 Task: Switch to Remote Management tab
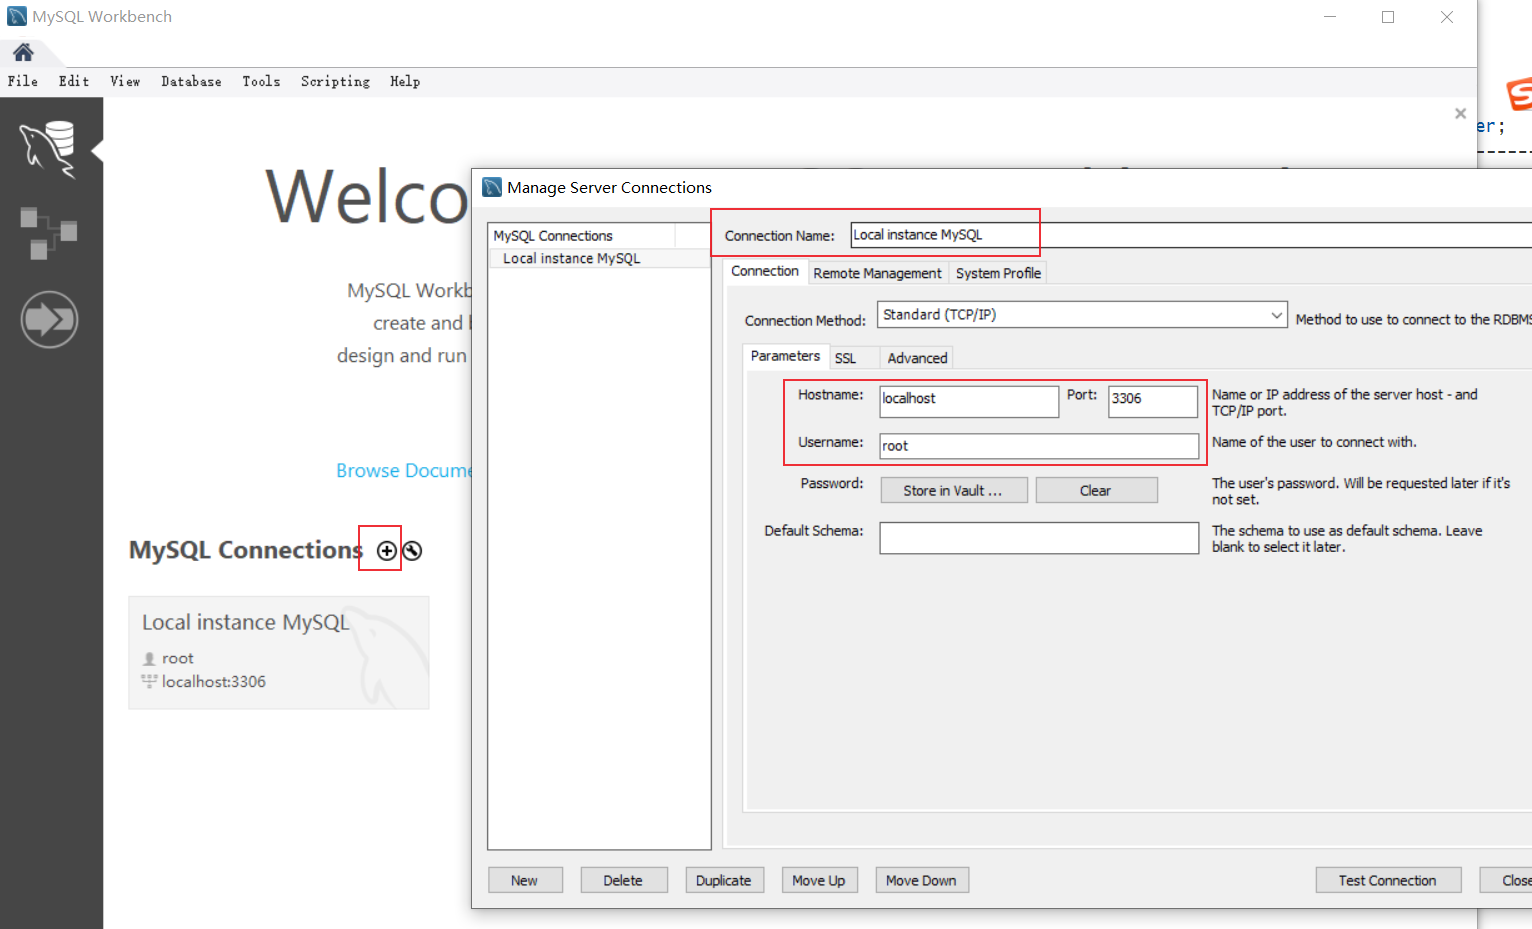click(x=877, y=273)
